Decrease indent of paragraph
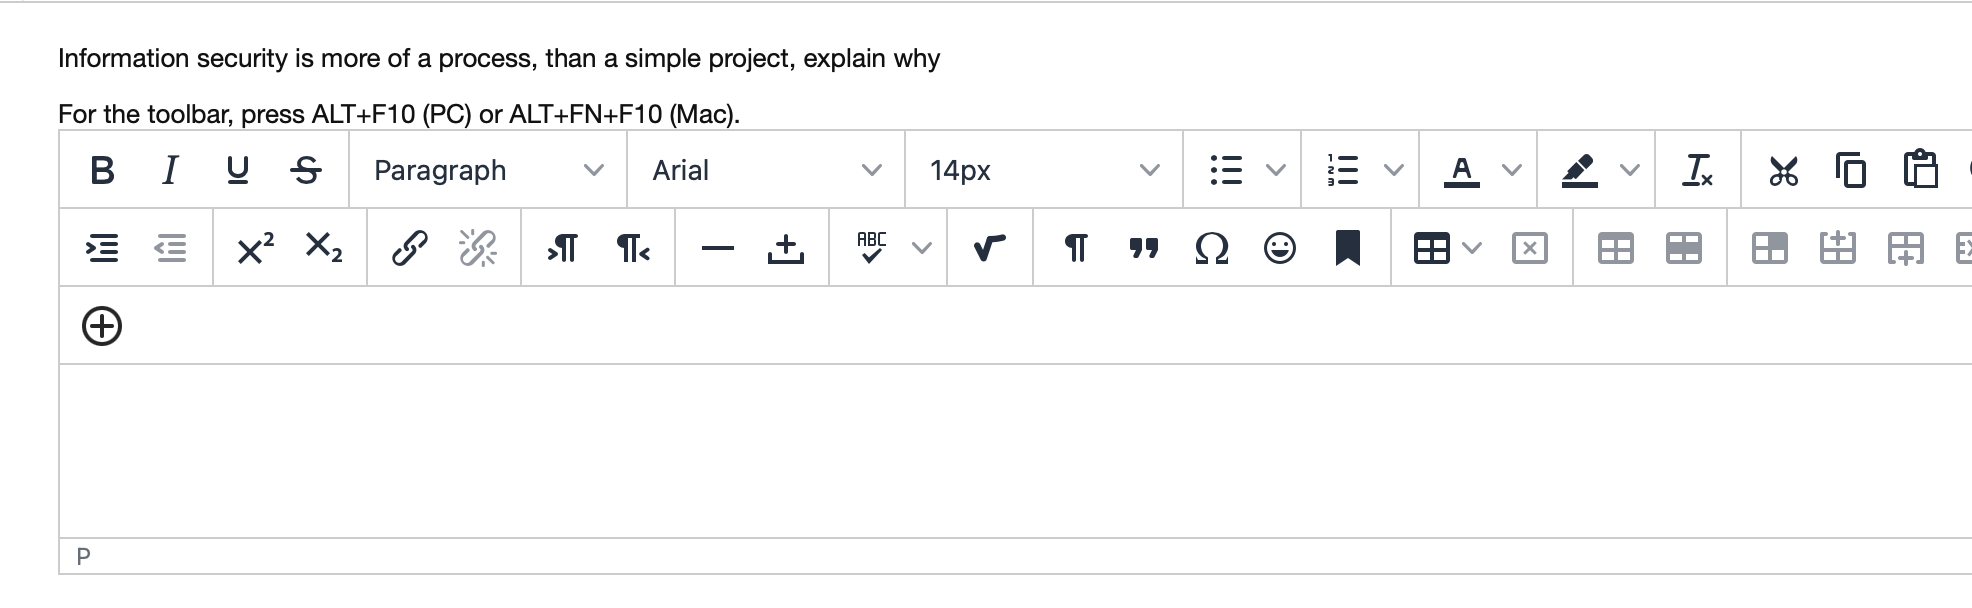The height and width of the screenshot is (608, 1972). [x=170, y=248]
